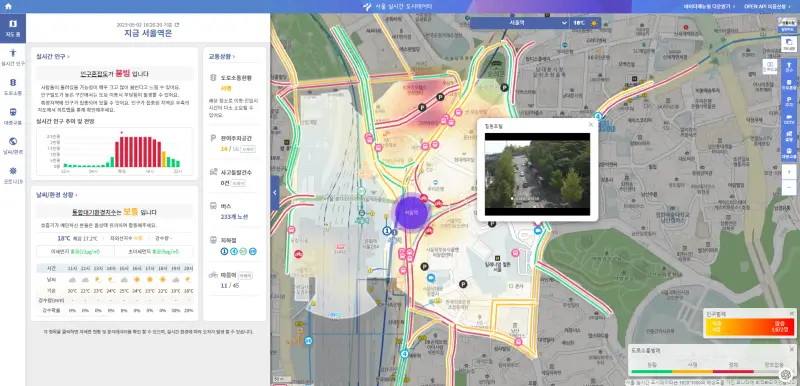Switch to the 도로소통 sidebar tab
The image size is (800, 386).
pyautogui.click(x=13, y=87)
